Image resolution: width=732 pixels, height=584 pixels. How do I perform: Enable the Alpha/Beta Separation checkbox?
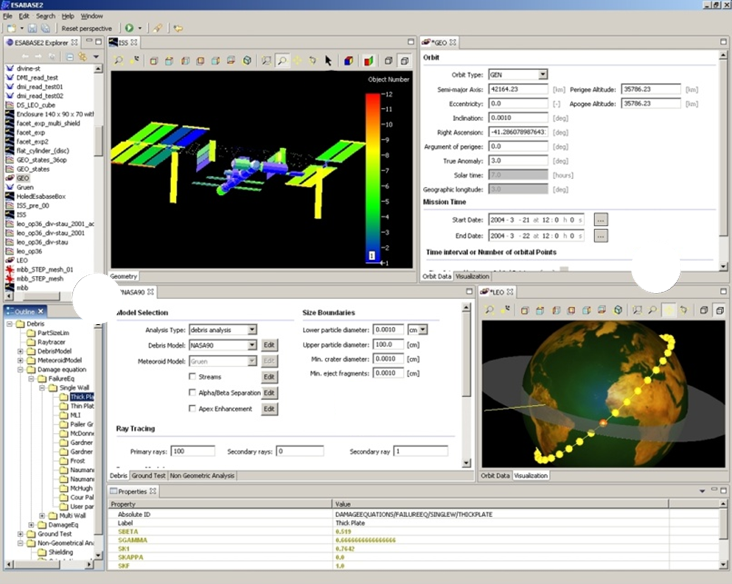192,392
